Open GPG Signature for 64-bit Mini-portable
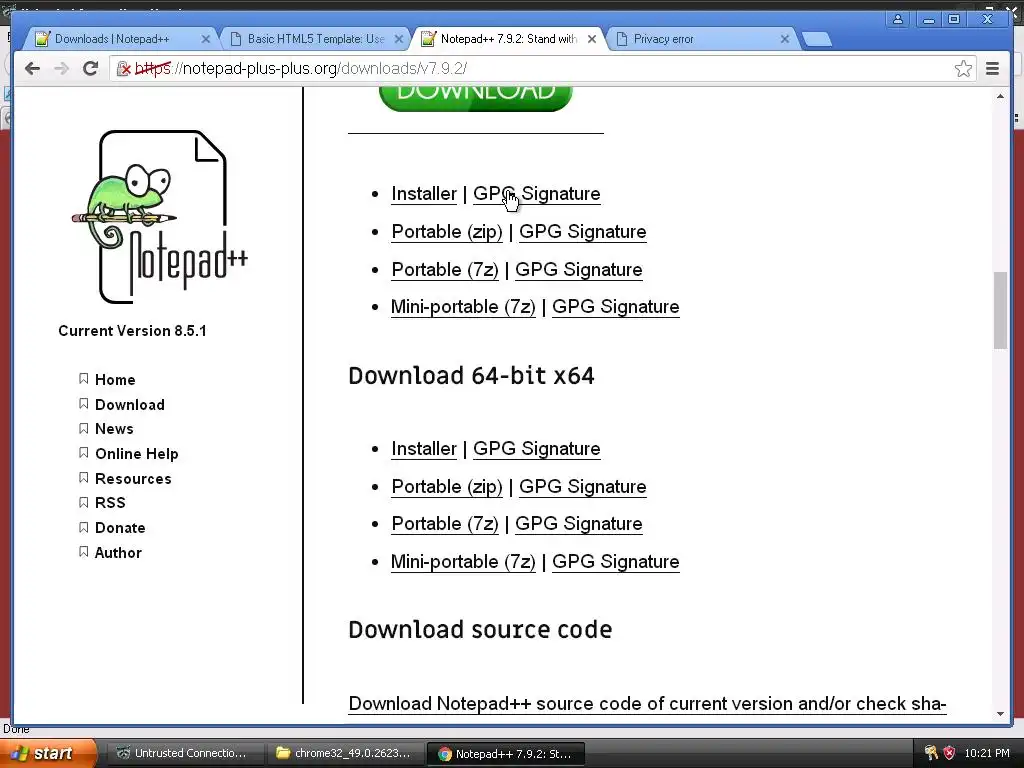1024x768 pixels. pos(616,562)
